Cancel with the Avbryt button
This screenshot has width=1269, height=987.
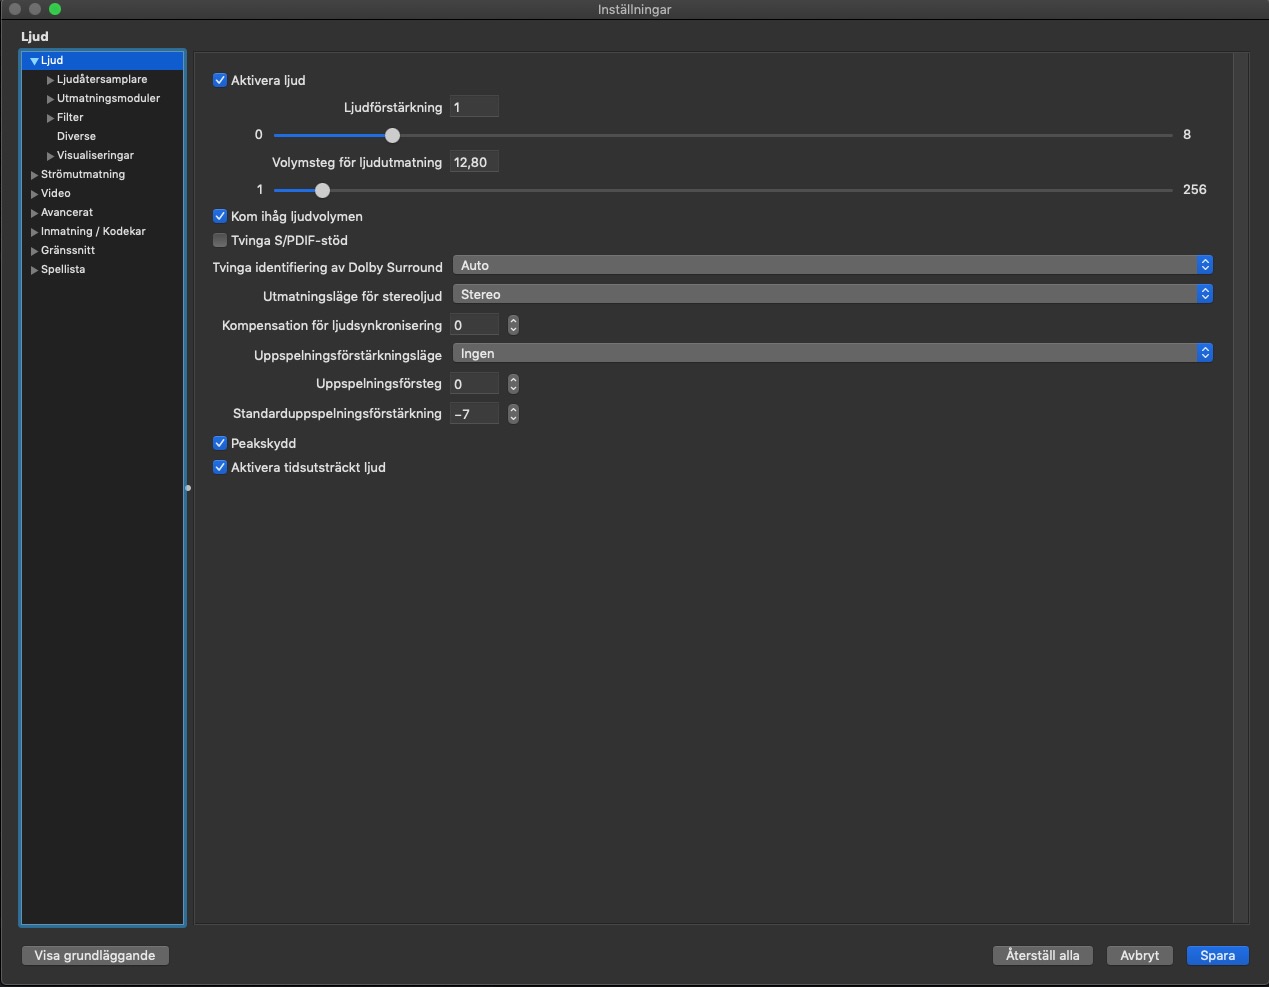pos(1140,955)
